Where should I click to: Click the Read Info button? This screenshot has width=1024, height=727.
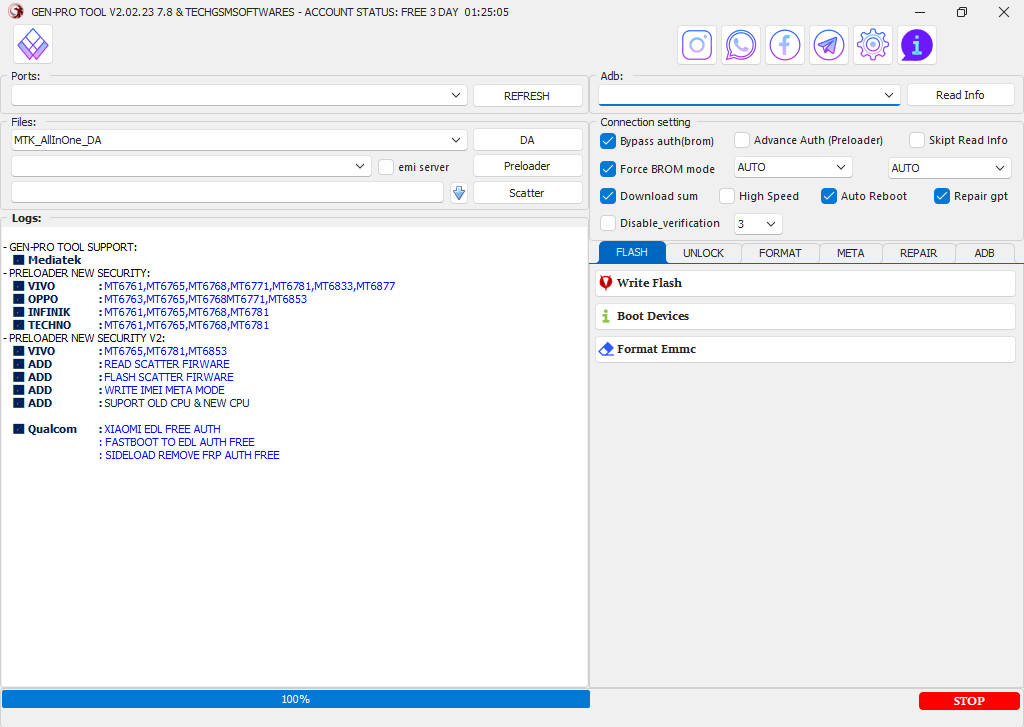(960, 95)
